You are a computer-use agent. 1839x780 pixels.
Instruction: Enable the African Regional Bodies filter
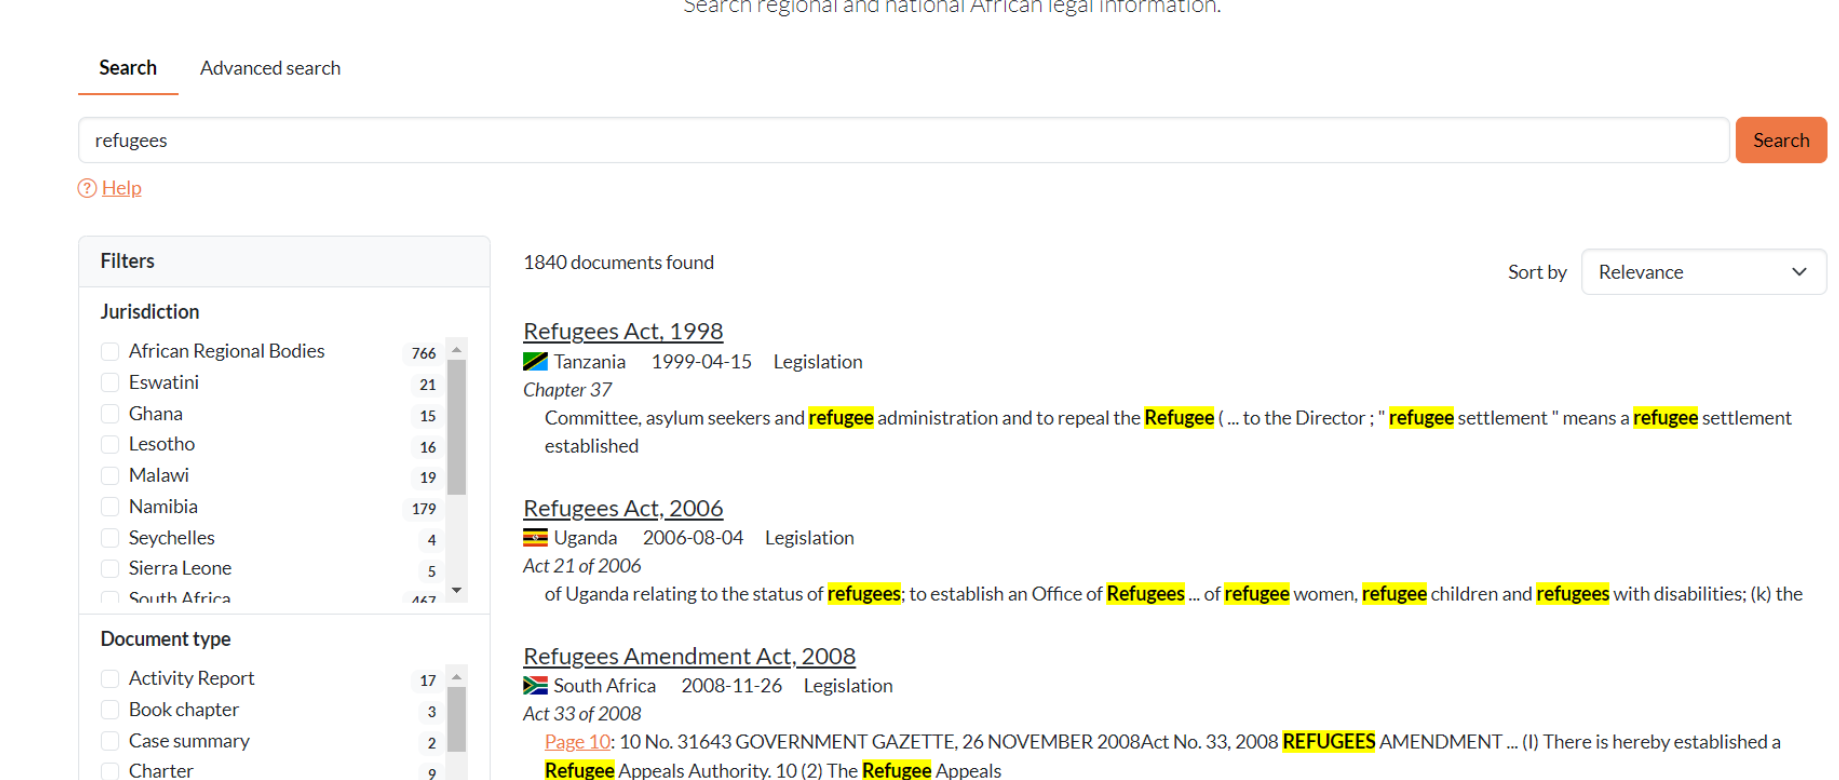[110, 352]
